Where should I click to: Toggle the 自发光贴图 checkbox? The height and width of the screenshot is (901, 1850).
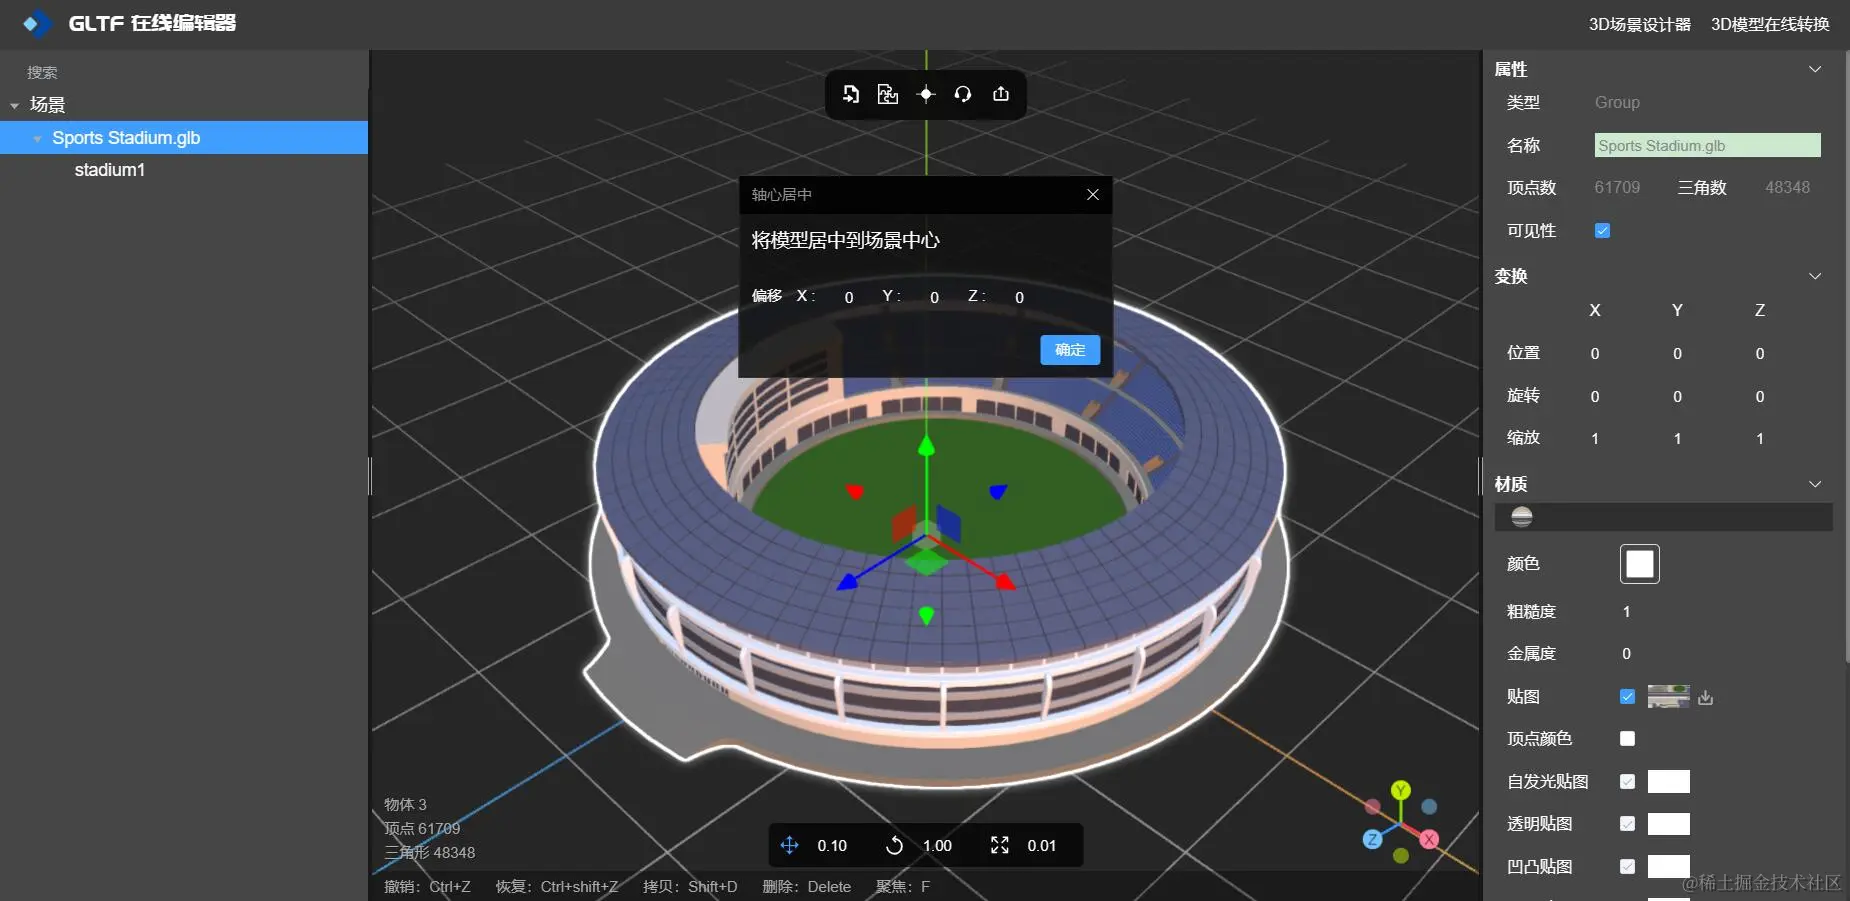(x=1627, y=782)
